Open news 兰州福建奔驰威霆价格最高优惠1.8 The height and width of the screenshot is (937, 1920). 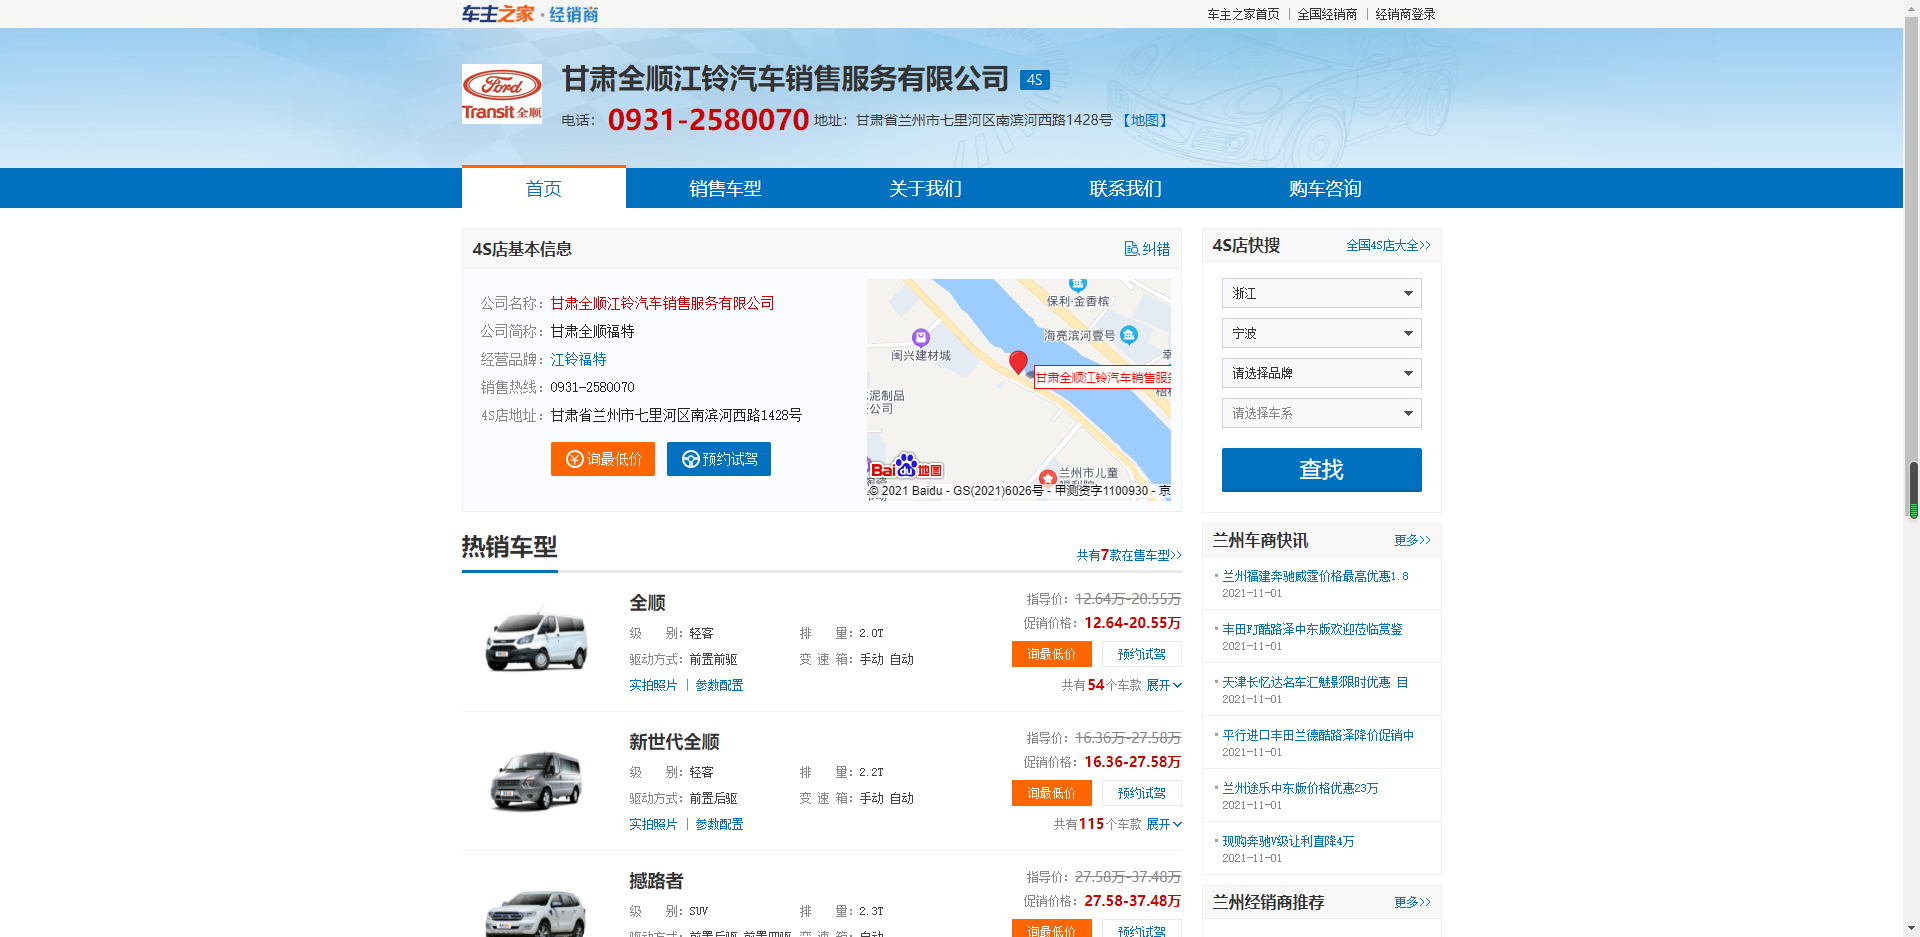tap(1315, 576)
